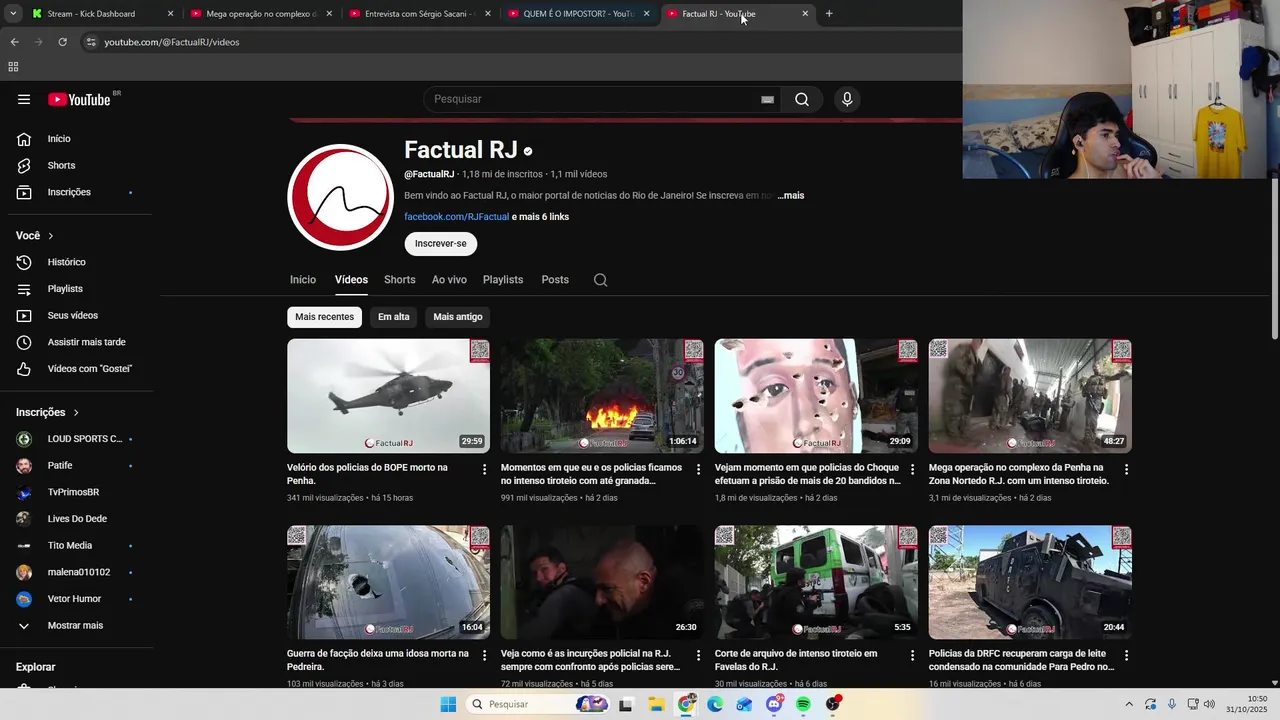Switch to the Ao vivo tab
Viewport: 1280px width, 720px height.
click(x=449, y=280)
